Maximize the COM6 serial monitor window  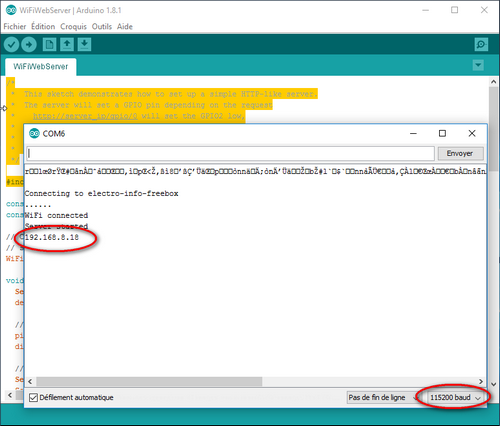pos(442,133)
